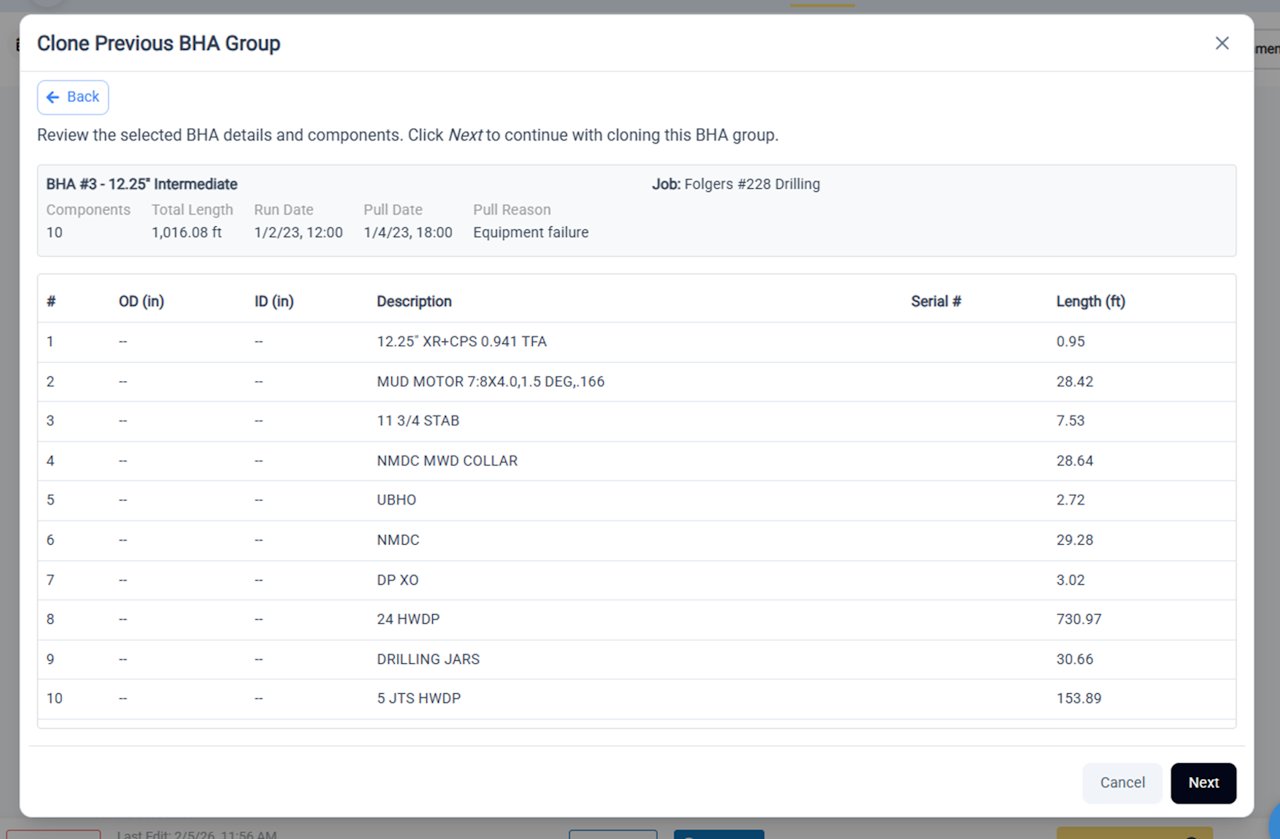Click length value 29.28
Image resolution: width=1280 pixels, height=839 pixels.
(1075, 540)
